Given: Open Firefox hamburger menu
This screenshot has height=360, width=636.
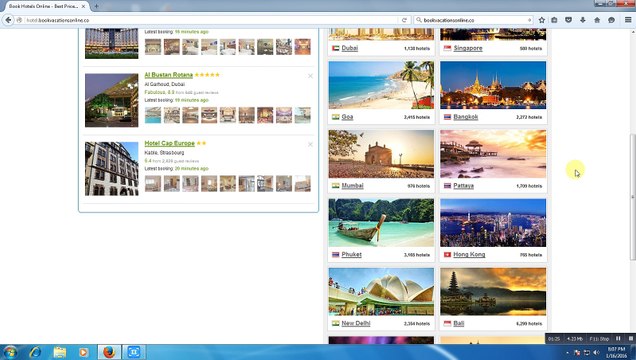Looking at the screenshot, I should click(628, 20).
